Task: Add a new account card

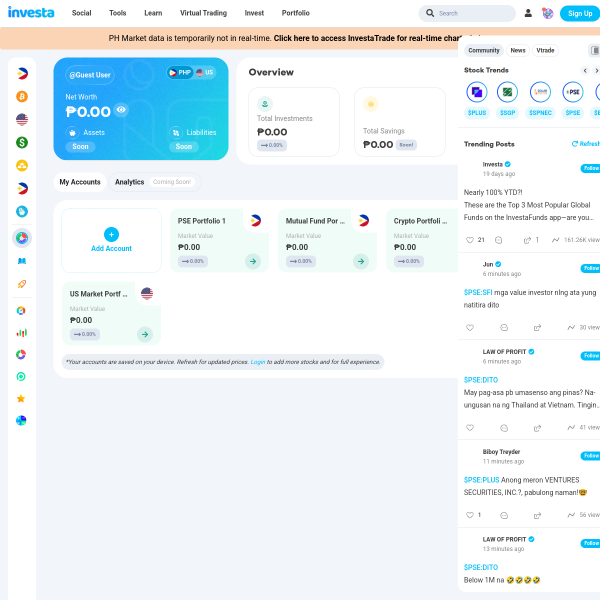Action: point(111,240)
